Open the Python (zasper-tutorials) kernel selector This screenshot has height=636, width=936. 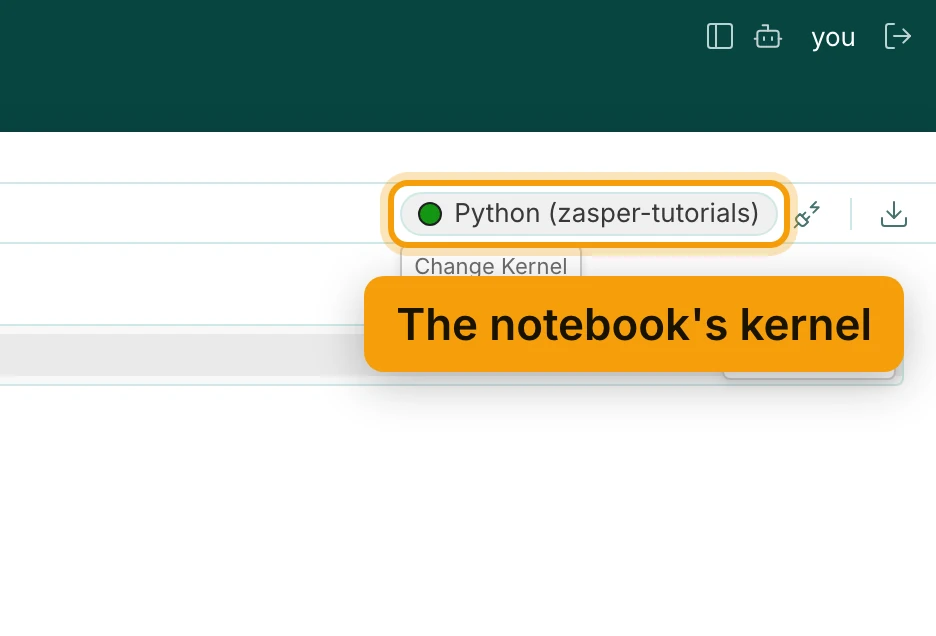589,214
